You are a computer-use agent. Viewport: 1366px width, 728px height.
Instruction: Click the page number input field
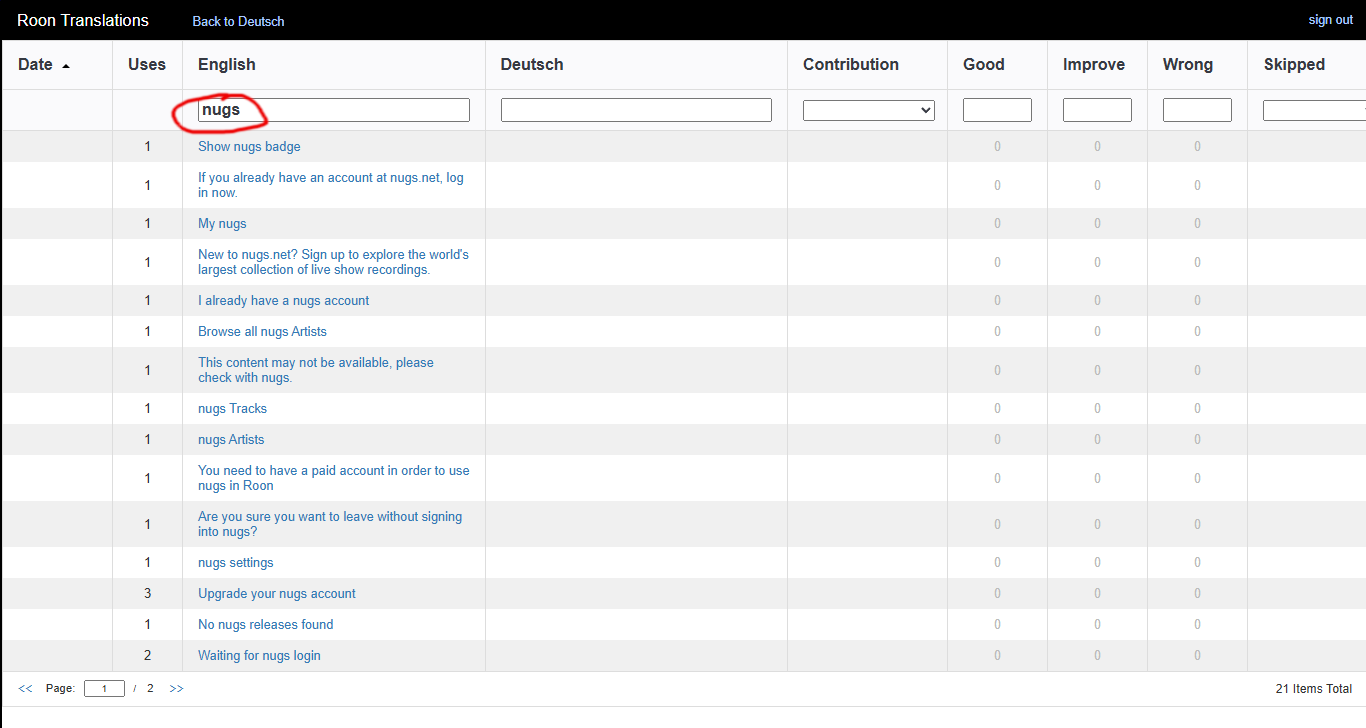coord(104,689)
